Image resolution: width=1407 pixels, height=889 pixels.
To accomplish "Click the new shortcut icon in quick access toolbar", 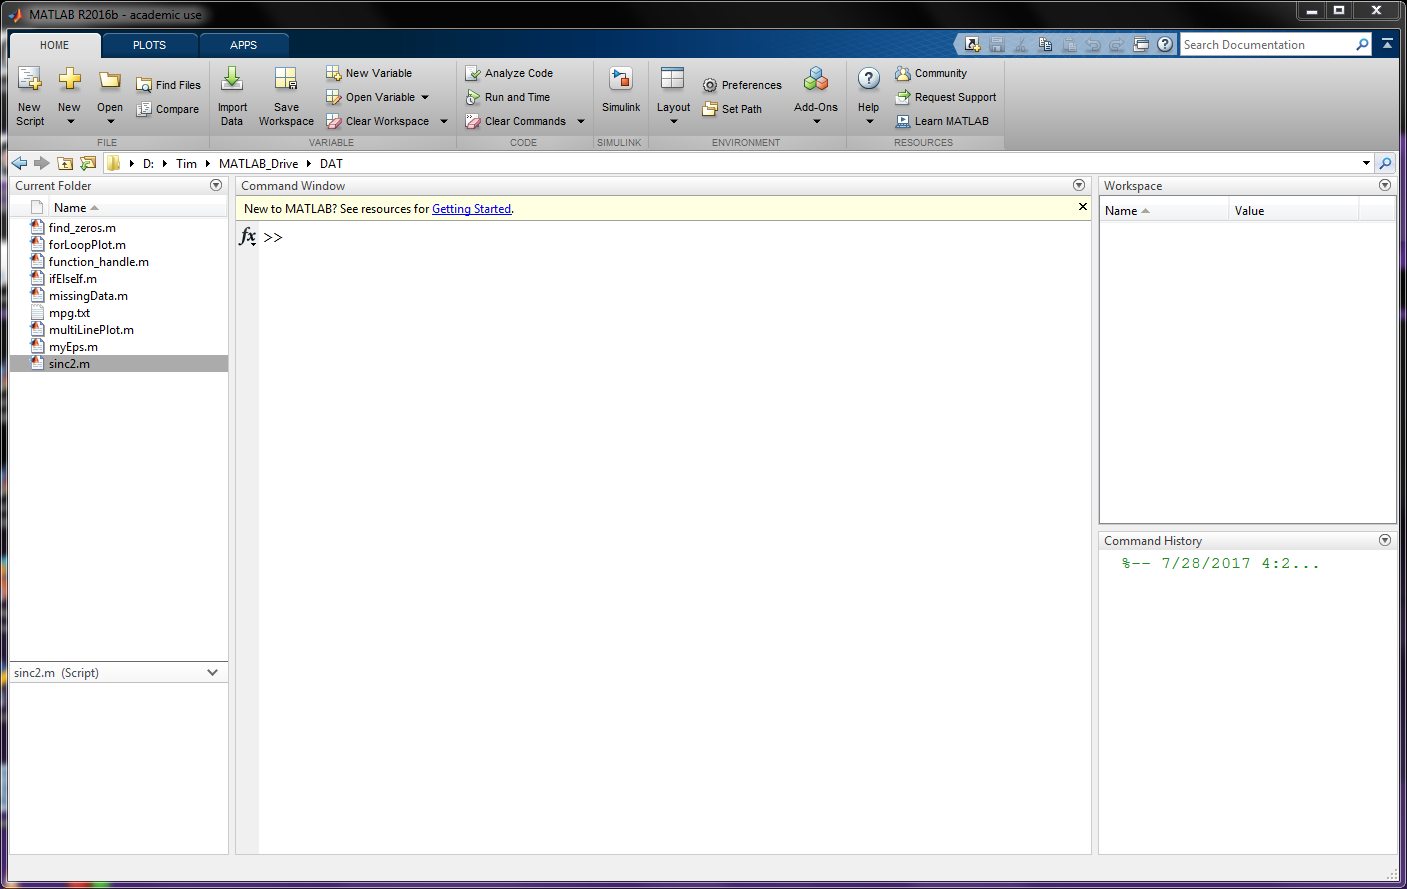I will pos(972,44).
